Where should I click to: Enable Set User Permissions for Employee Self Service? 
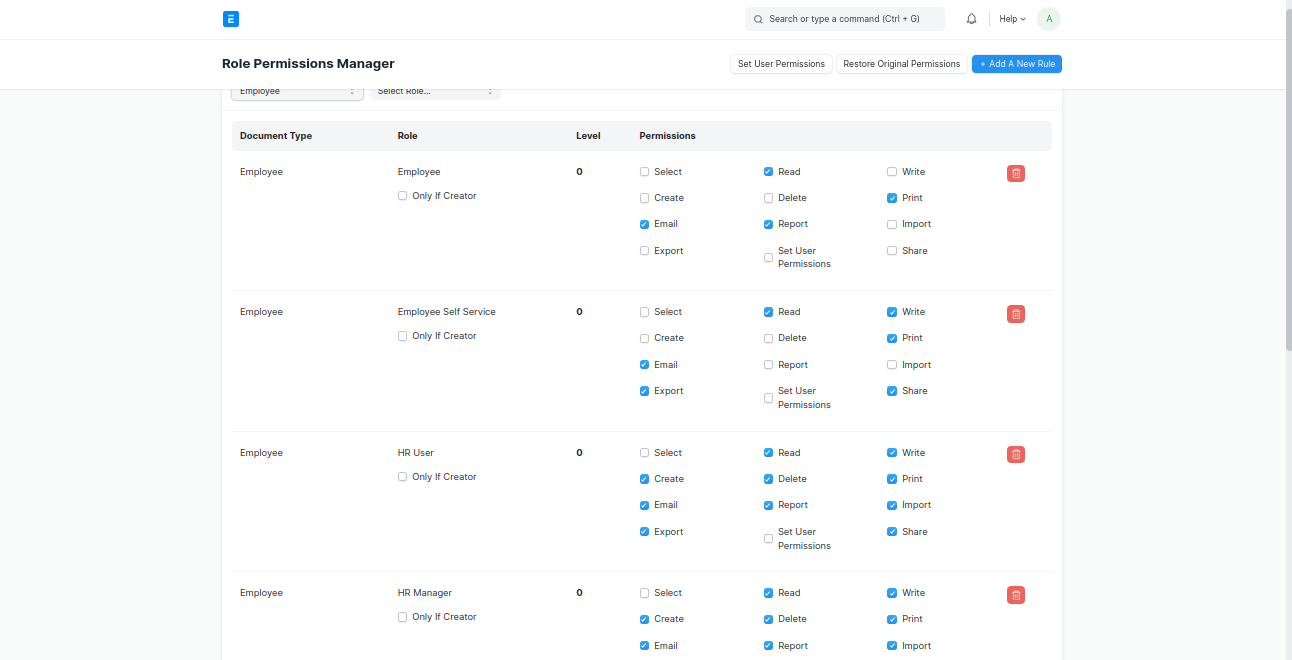(768, 398)
